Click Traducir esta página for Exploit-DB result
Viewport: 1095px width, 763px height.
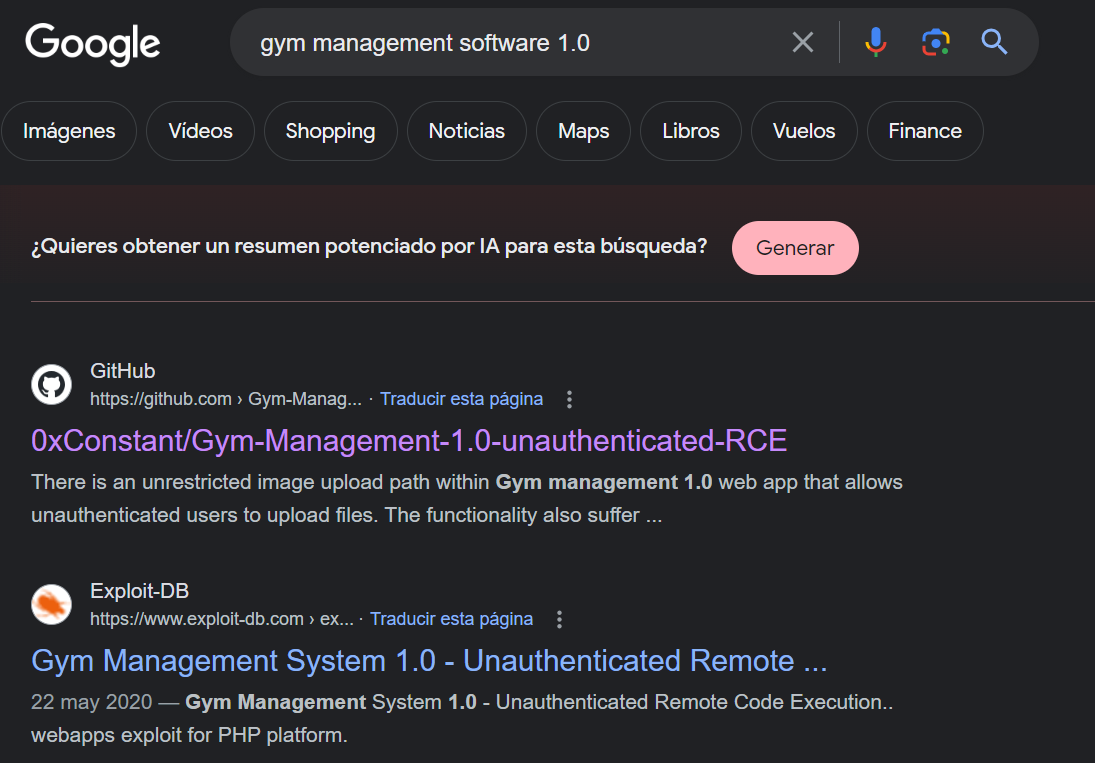451,619
